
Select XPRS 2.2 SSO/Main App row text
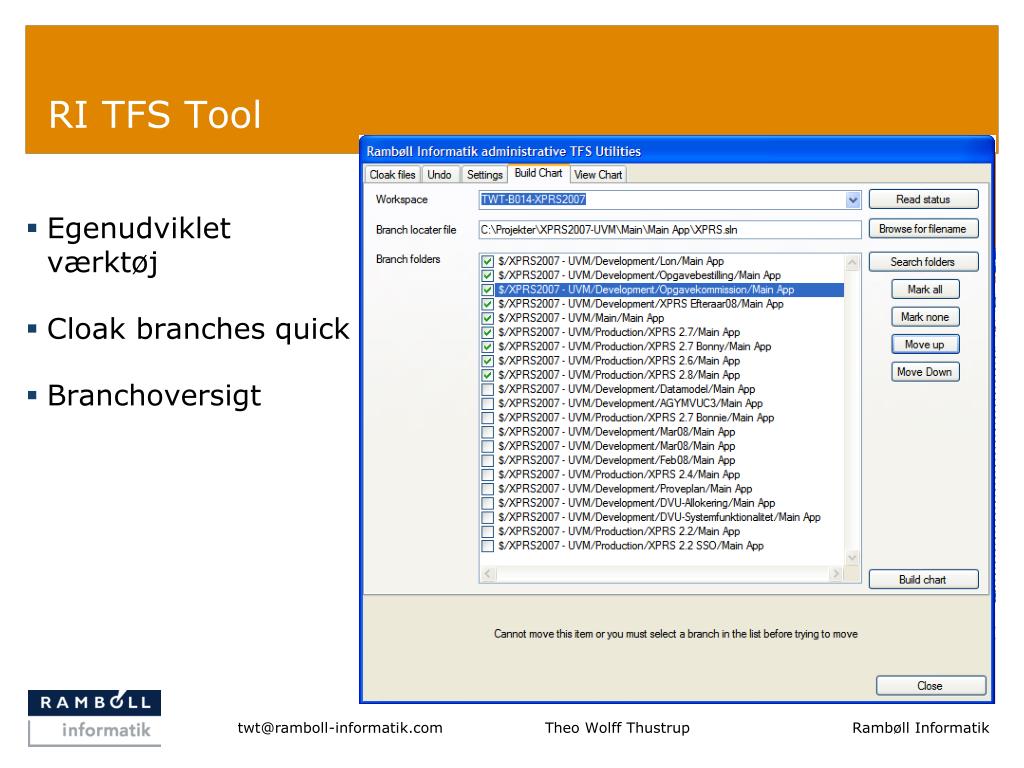[x=630, y=545]
